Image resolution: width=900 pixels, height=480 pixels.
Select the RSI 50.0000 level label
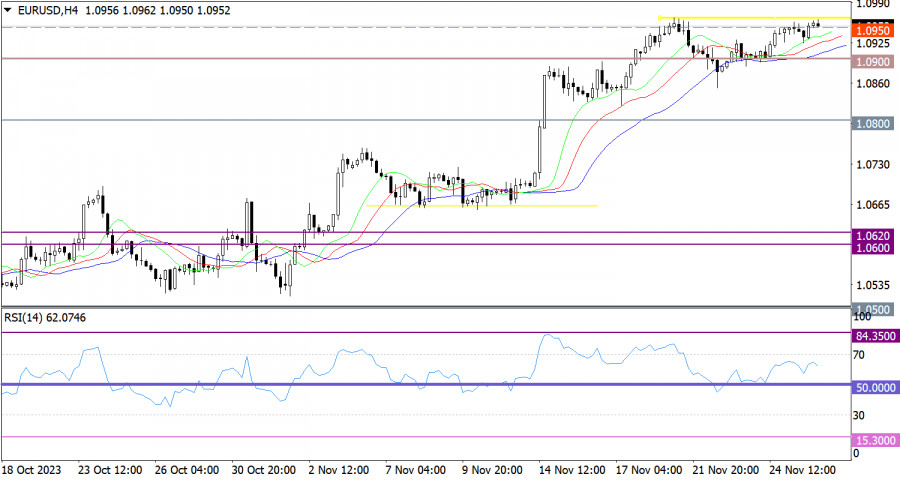pyautogui.click(x=875, y=388)
